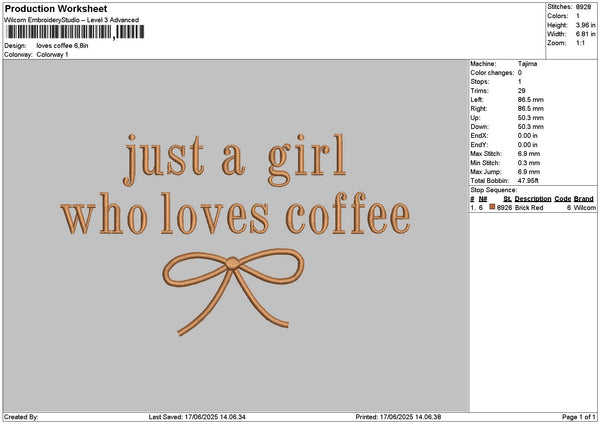Click the Machine value 'Tajima'
Image resolution: width=600 pixels, height=424 pixels.
529,64
